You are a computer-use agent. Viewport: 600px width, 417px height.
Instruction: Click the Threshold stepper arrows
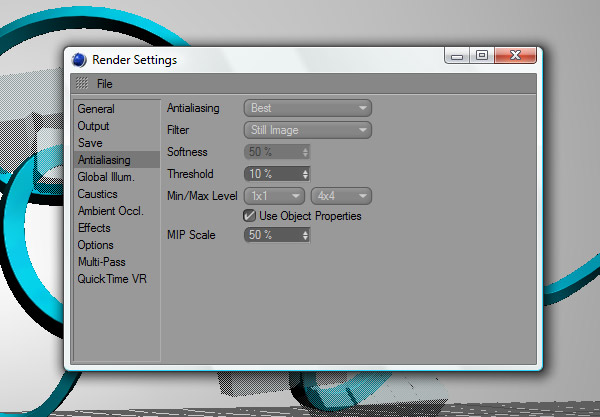click(305, 174)
